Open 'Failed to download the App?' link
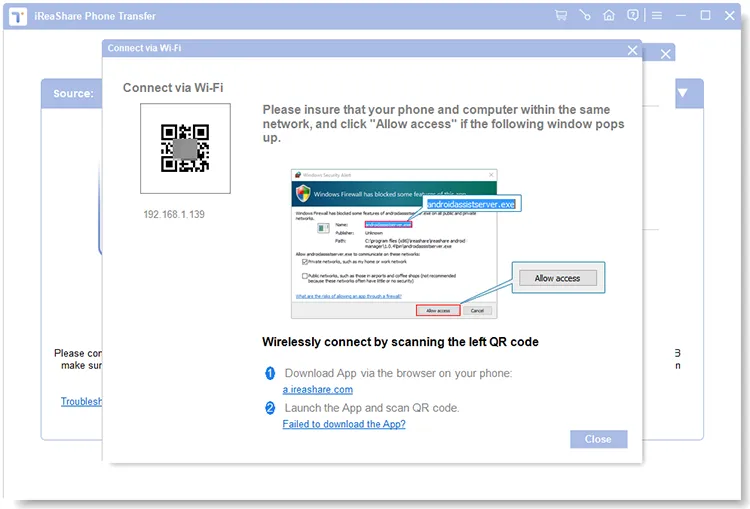Image resolution: width=750 pixels, height=509 pixels. click(344, 424)
